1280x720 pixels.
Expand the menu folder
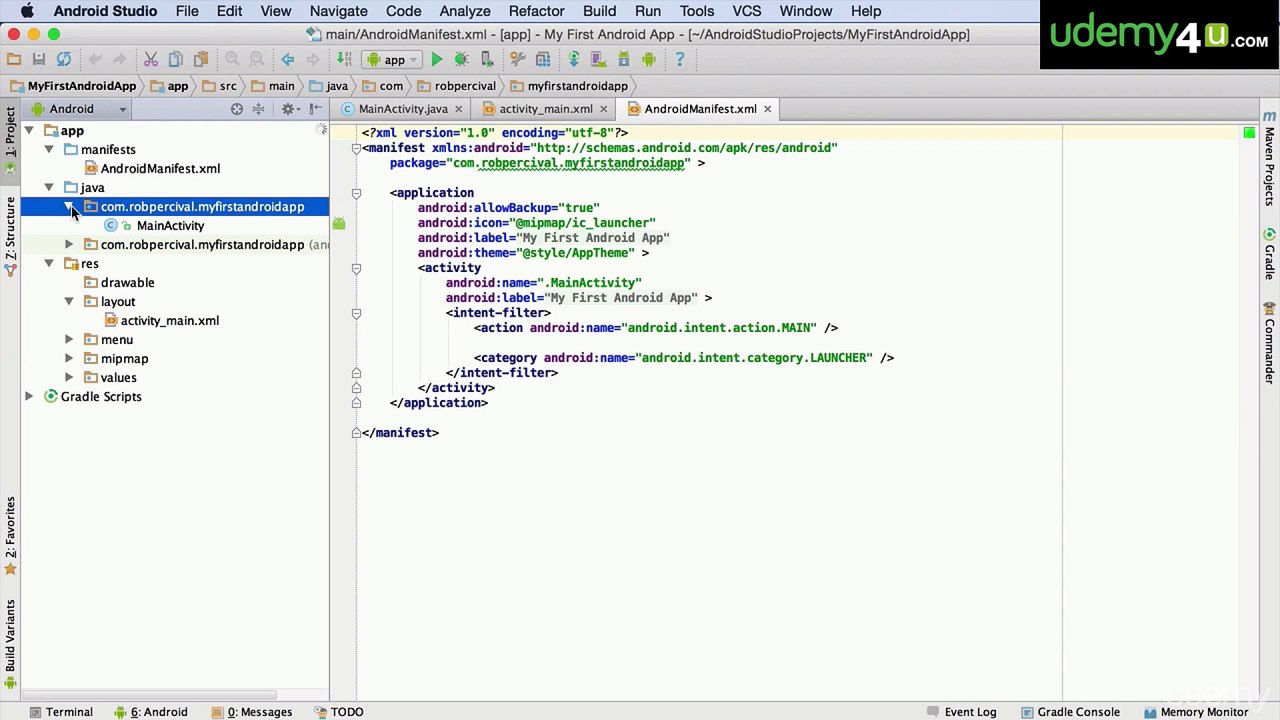[x=69, y=340]
